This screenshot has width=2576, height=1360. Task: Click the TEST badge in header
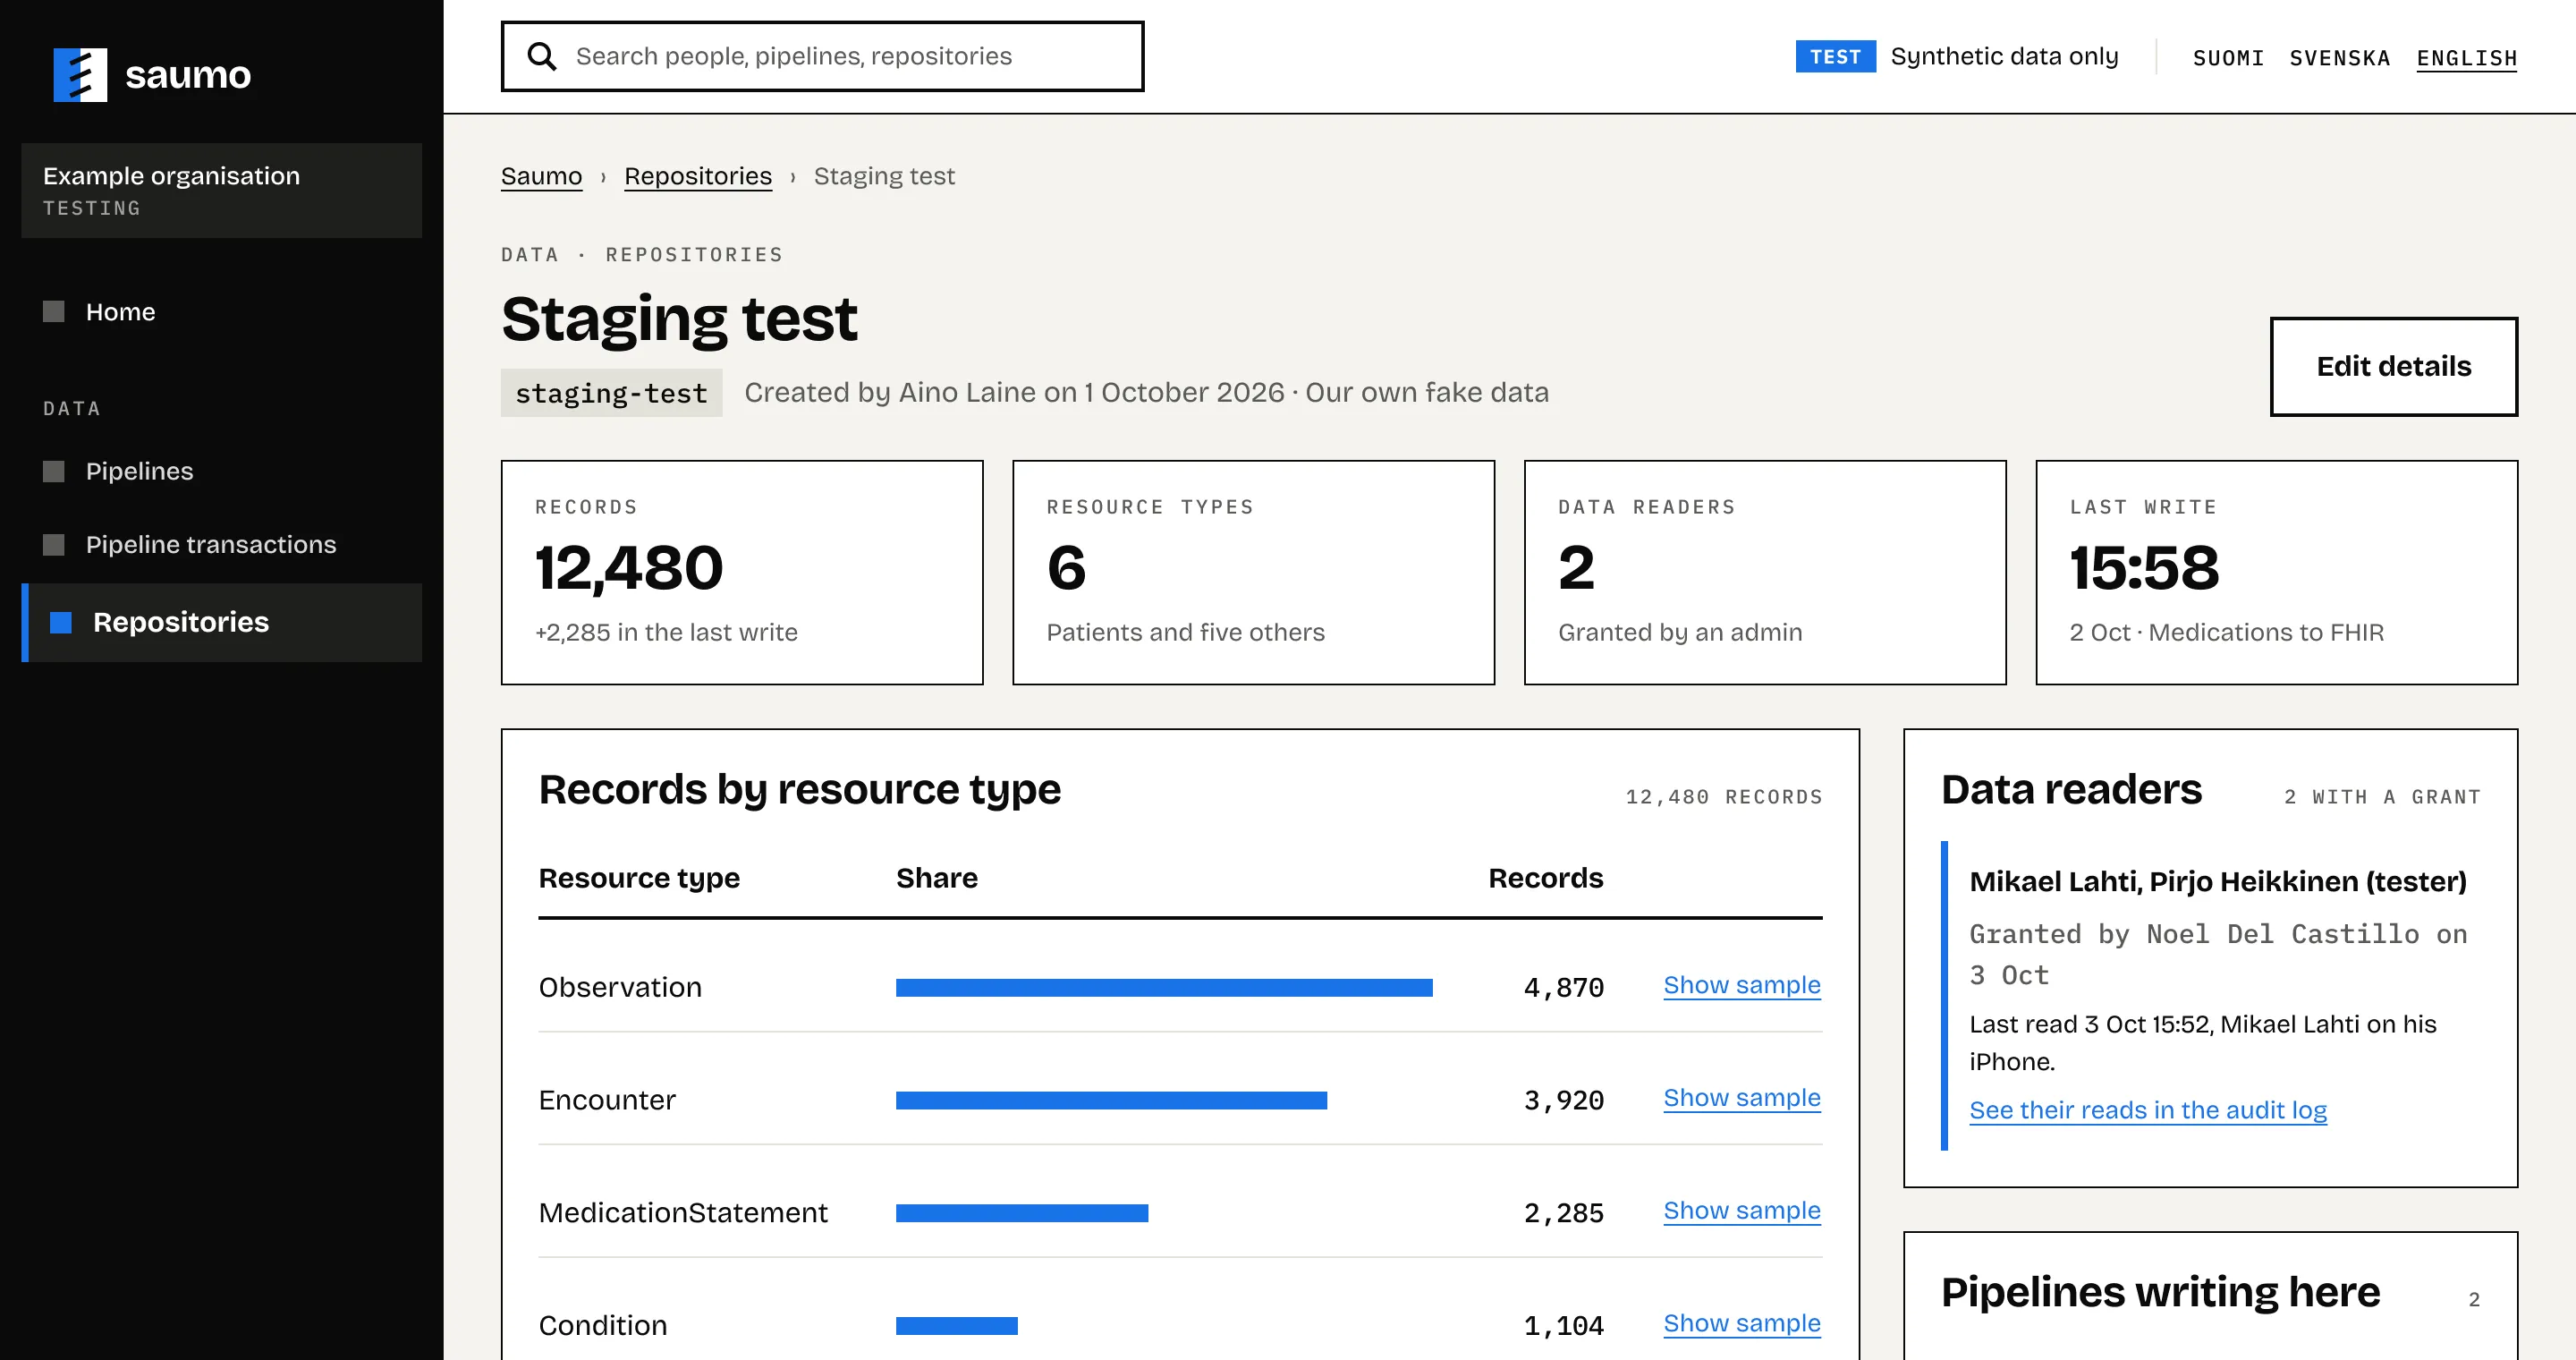pyautogui.click(x=1835, y=57)
